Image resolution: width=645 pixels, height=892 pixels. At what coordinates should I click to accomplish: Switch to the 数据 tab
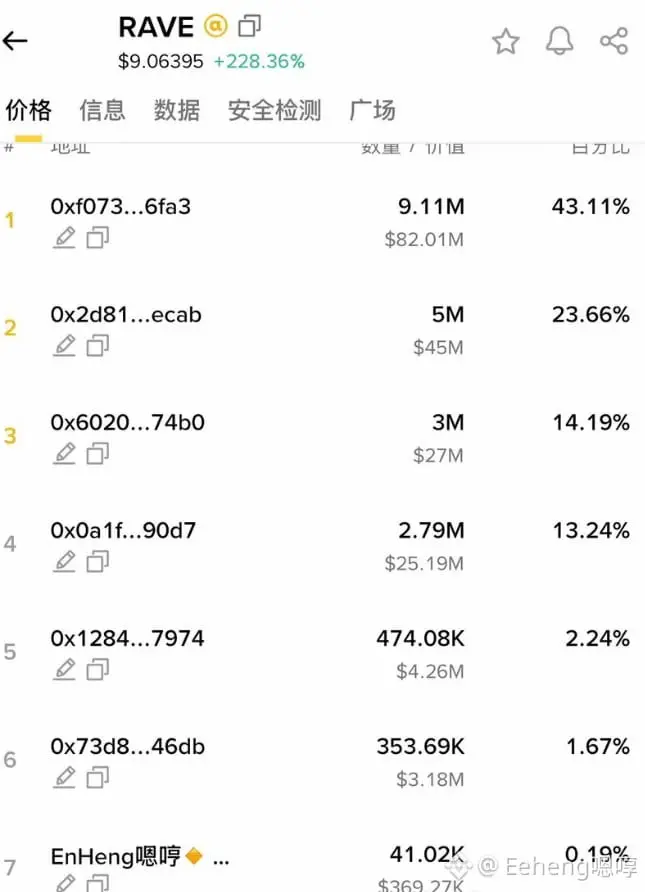[x=177, y=110]
